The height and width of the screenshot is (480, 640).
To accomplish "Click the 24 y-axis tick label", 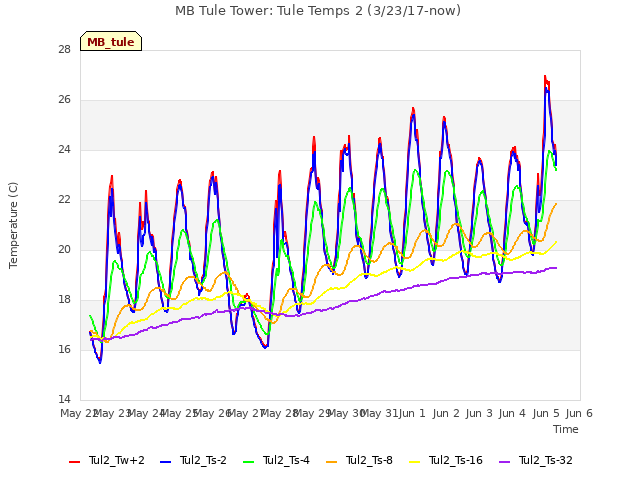I will pyautogui.click(x=64, y=150).
